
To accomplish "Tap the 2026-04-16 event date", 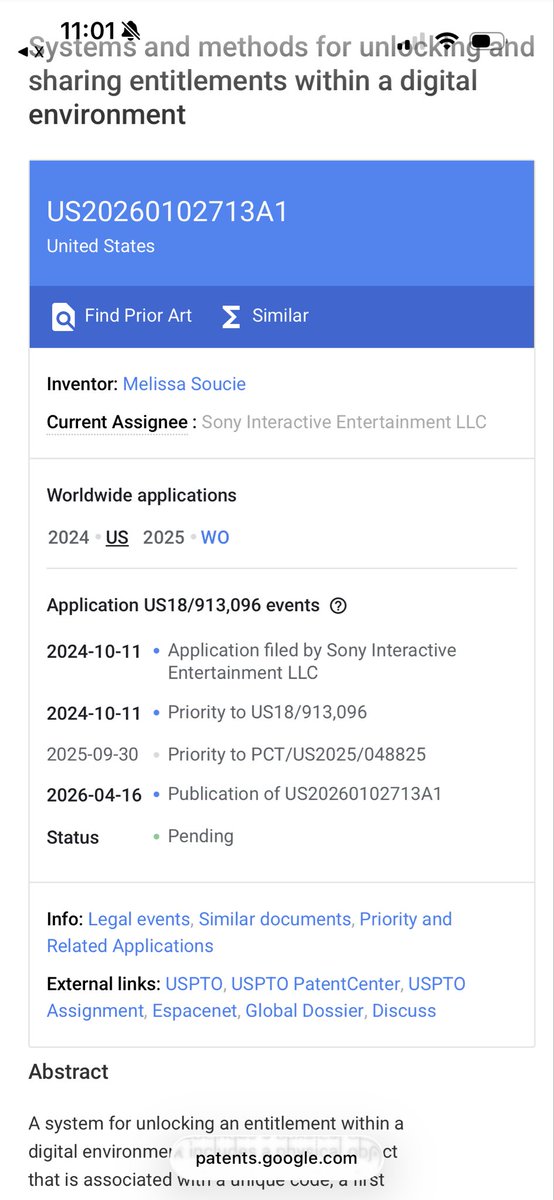I will click(x=94, y=795).
